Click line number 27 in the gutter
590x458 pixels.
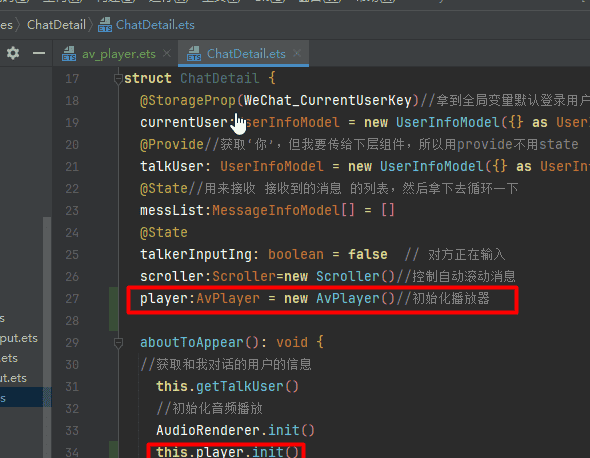(72, 299)
